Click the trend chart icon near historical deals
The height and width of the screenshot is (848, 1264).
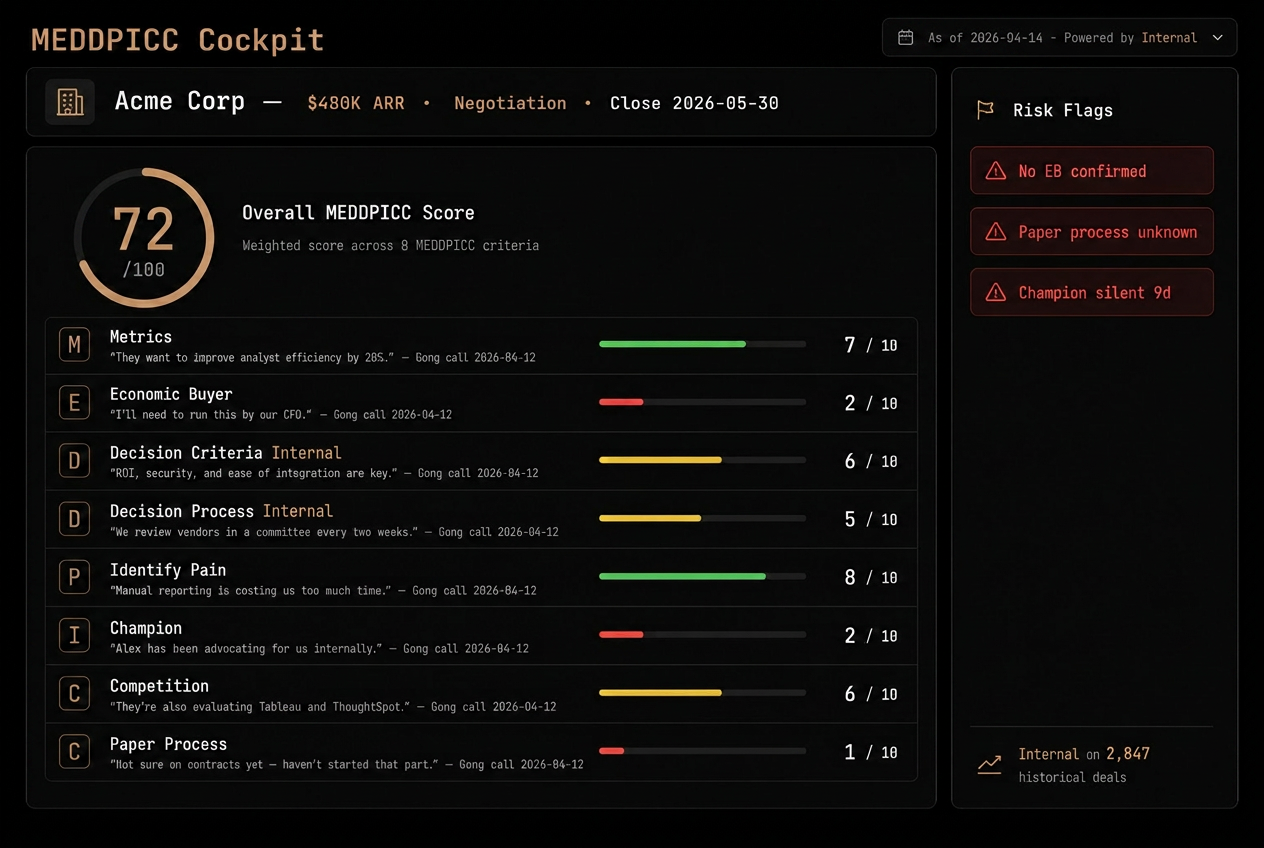[989, 765]
